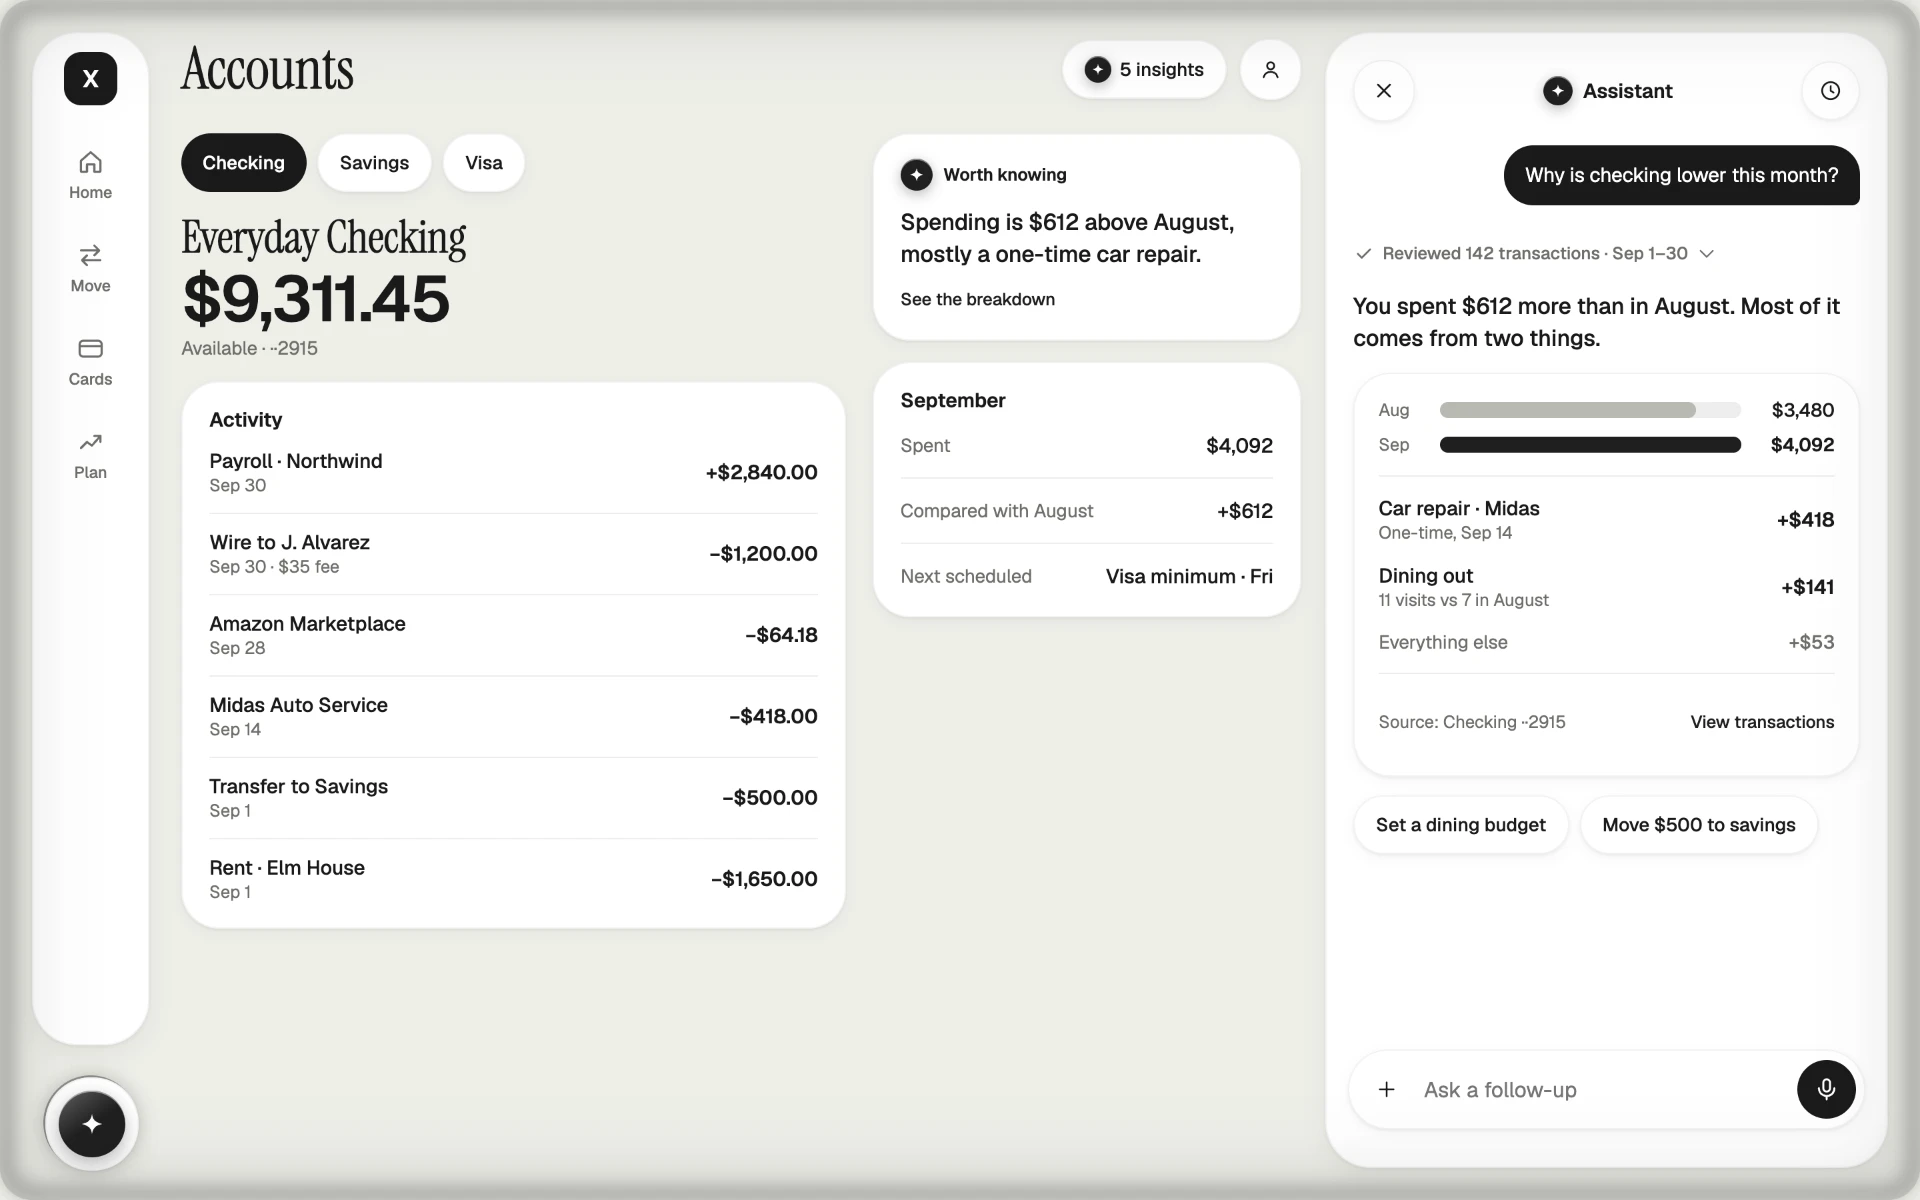Select the Checking tab

point(243,163)
